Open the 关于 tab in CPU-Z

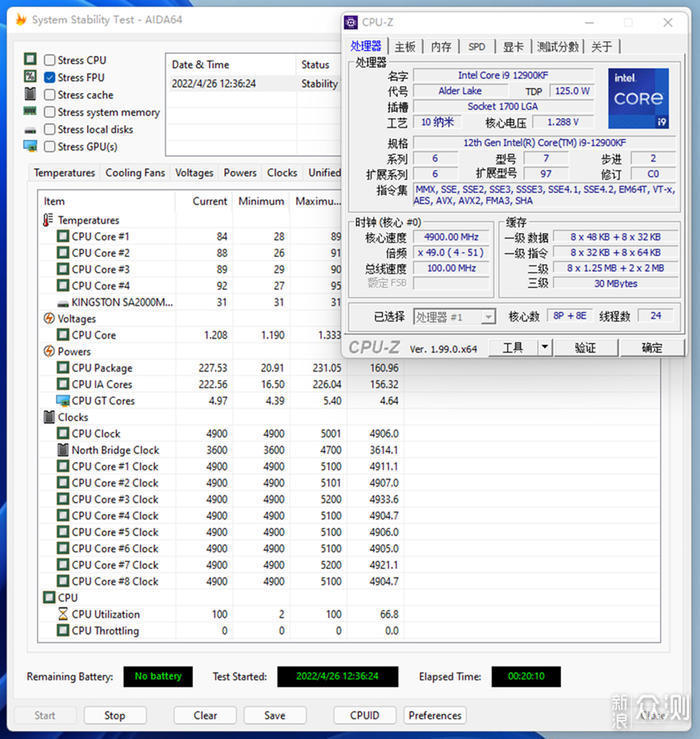point(601,47)
